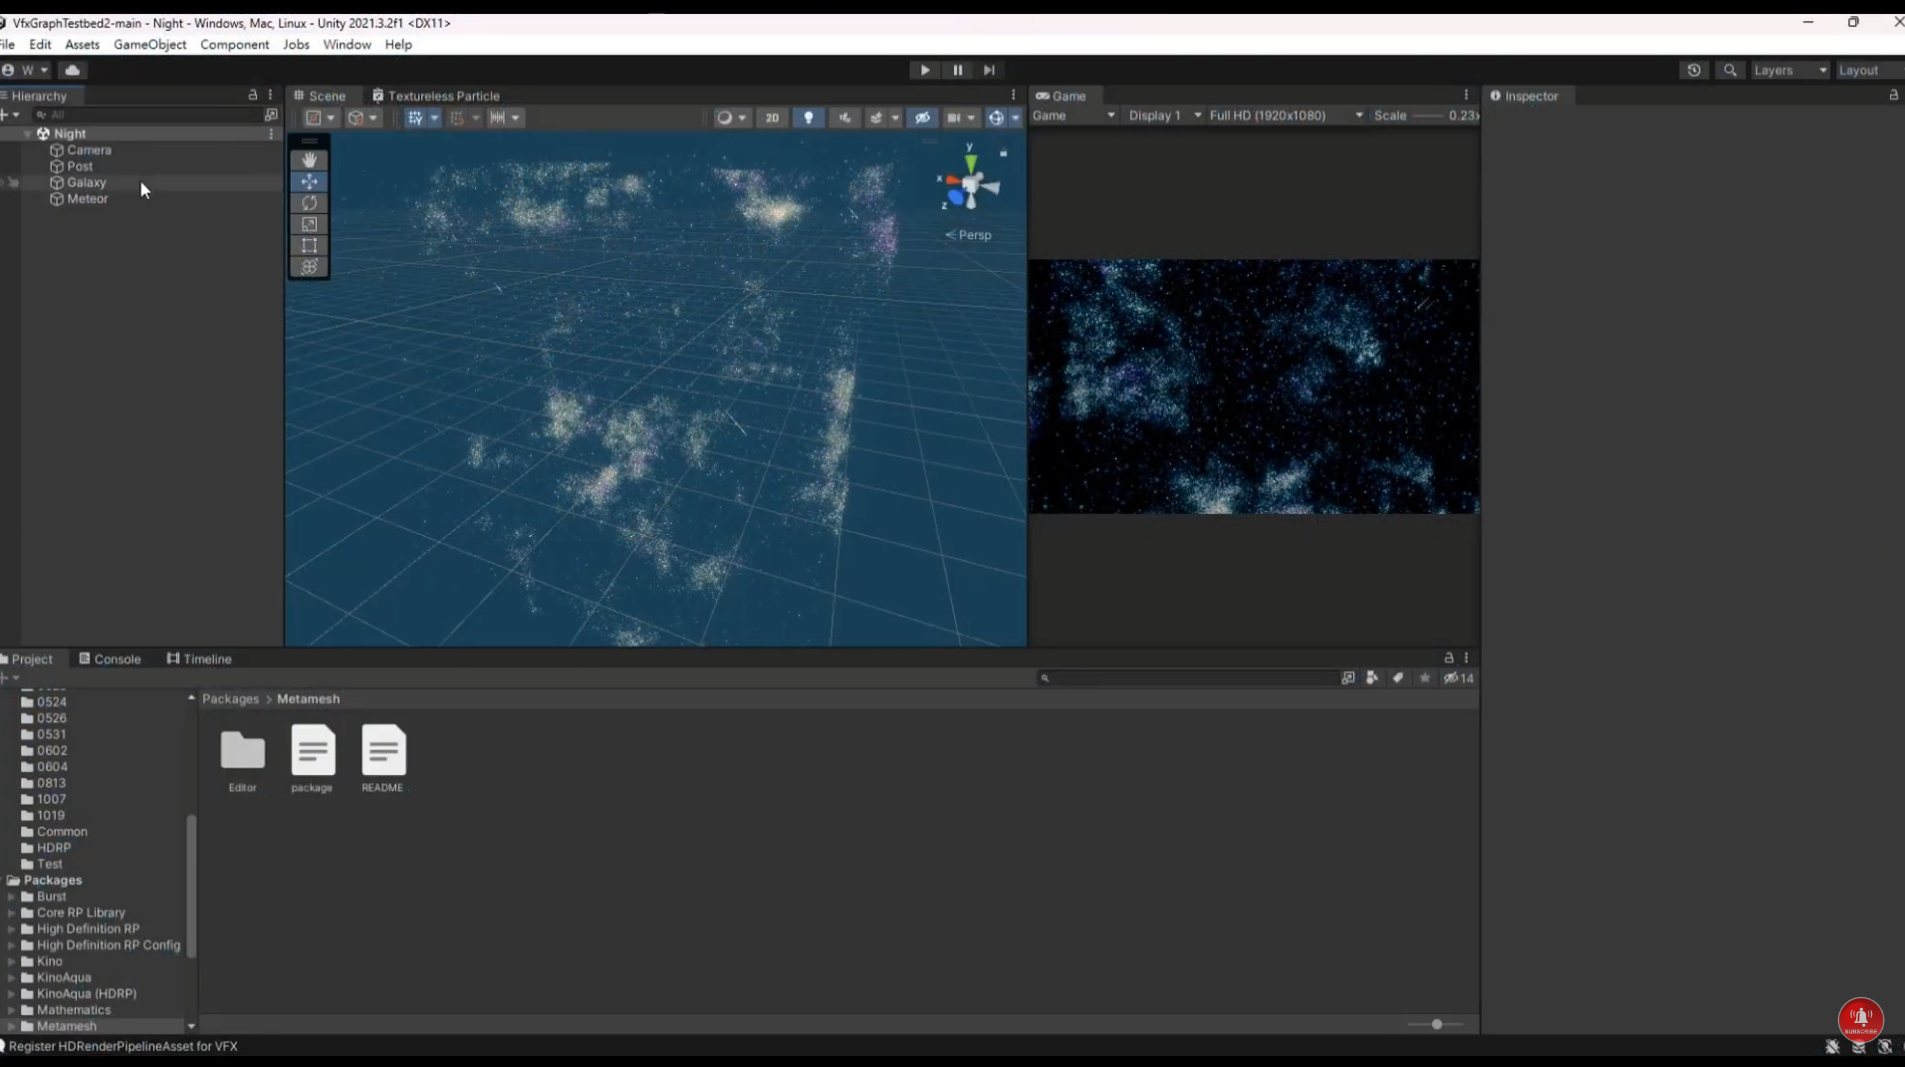Select the Galaxy object in the Hierarchy
Image resolution: width=1905 pixels, height=1067 pixels.
pos(86,182)
